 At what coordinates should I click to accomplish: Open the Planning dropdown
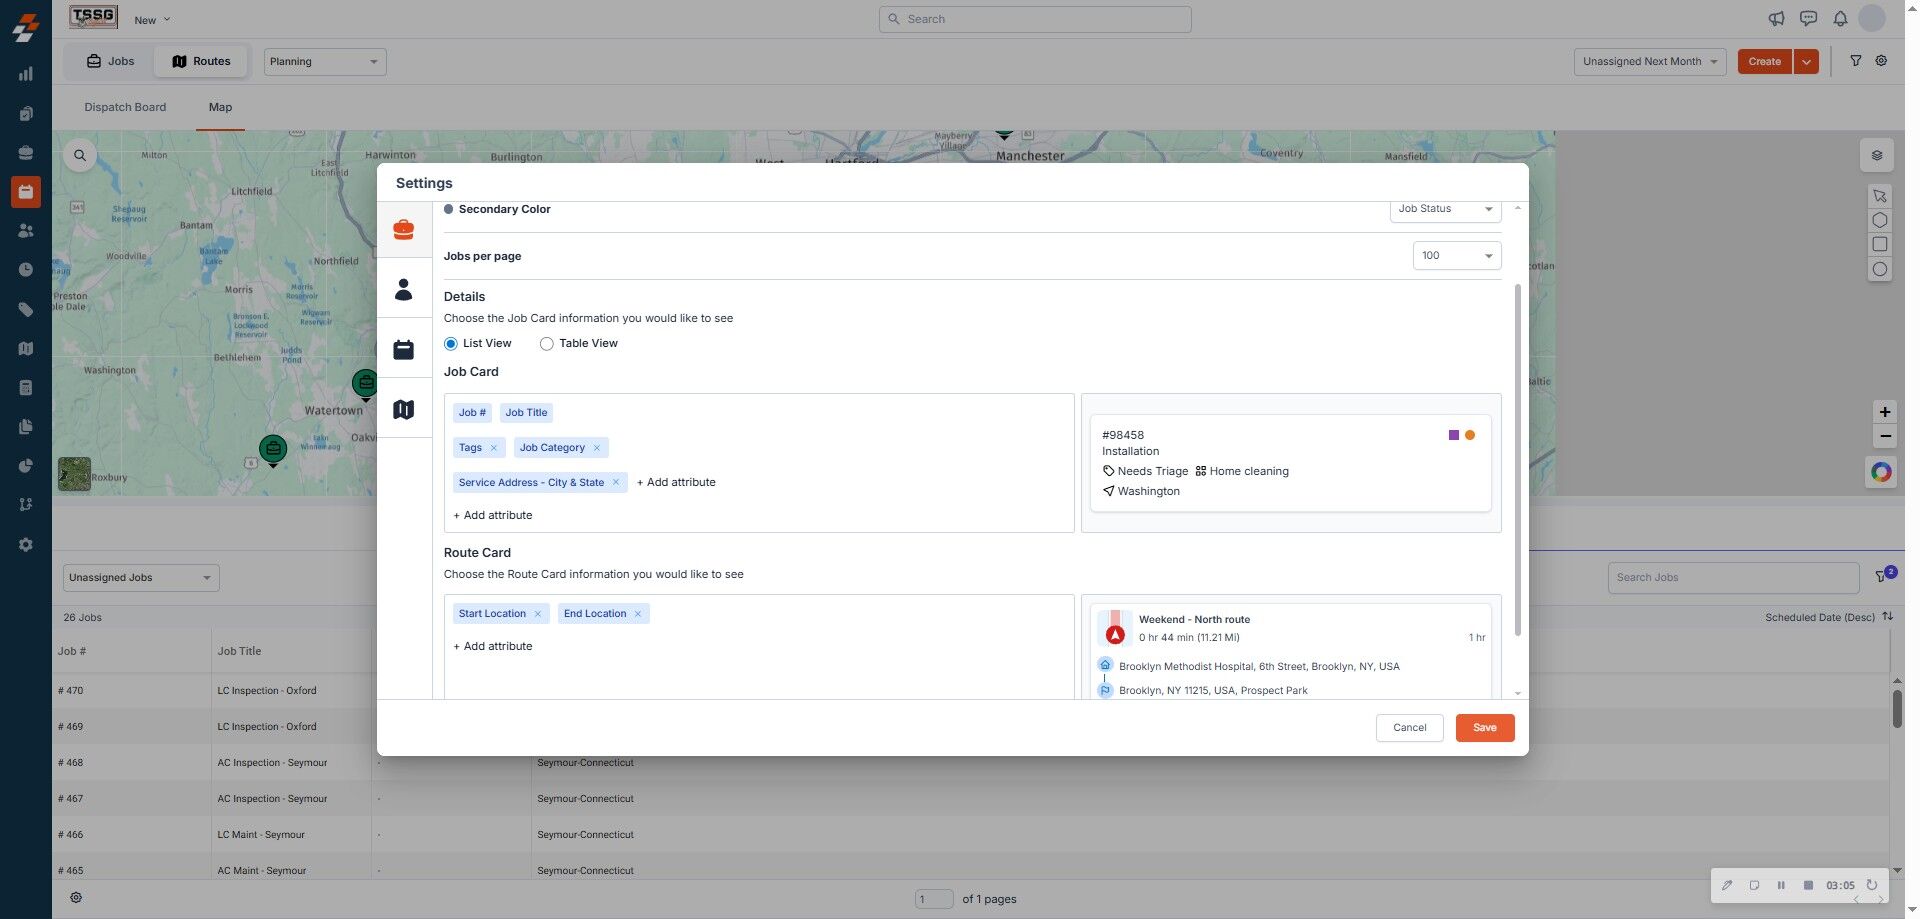325,62
